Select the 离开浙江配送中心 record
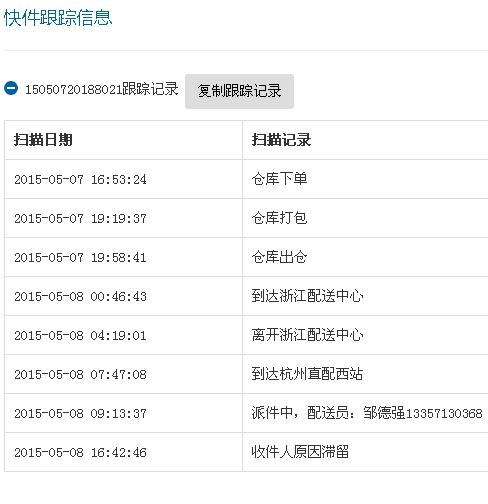488x504 pixels. [307, 335]
